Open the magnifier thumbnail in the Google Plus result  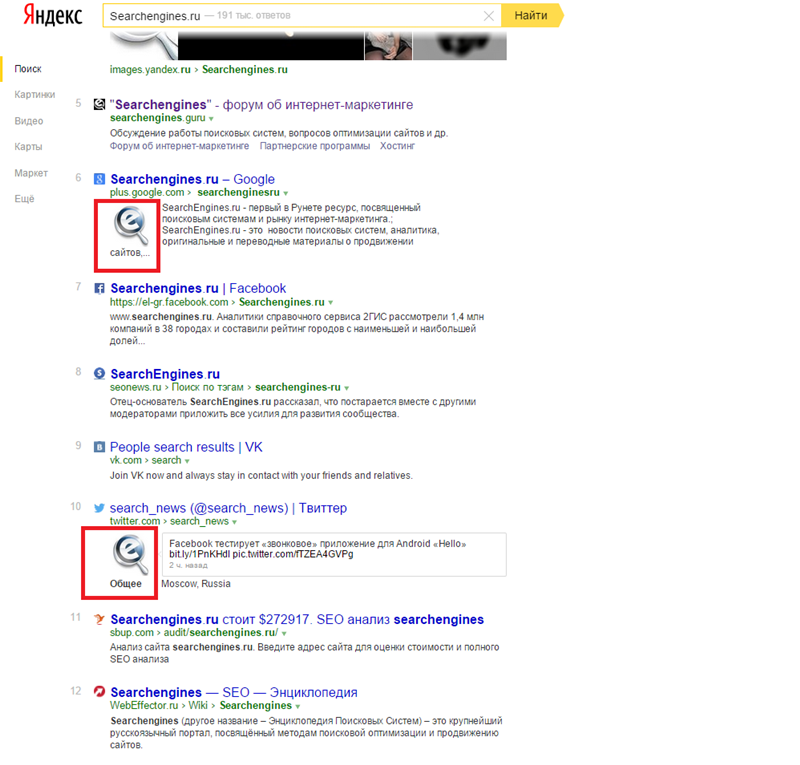[131, 226]
